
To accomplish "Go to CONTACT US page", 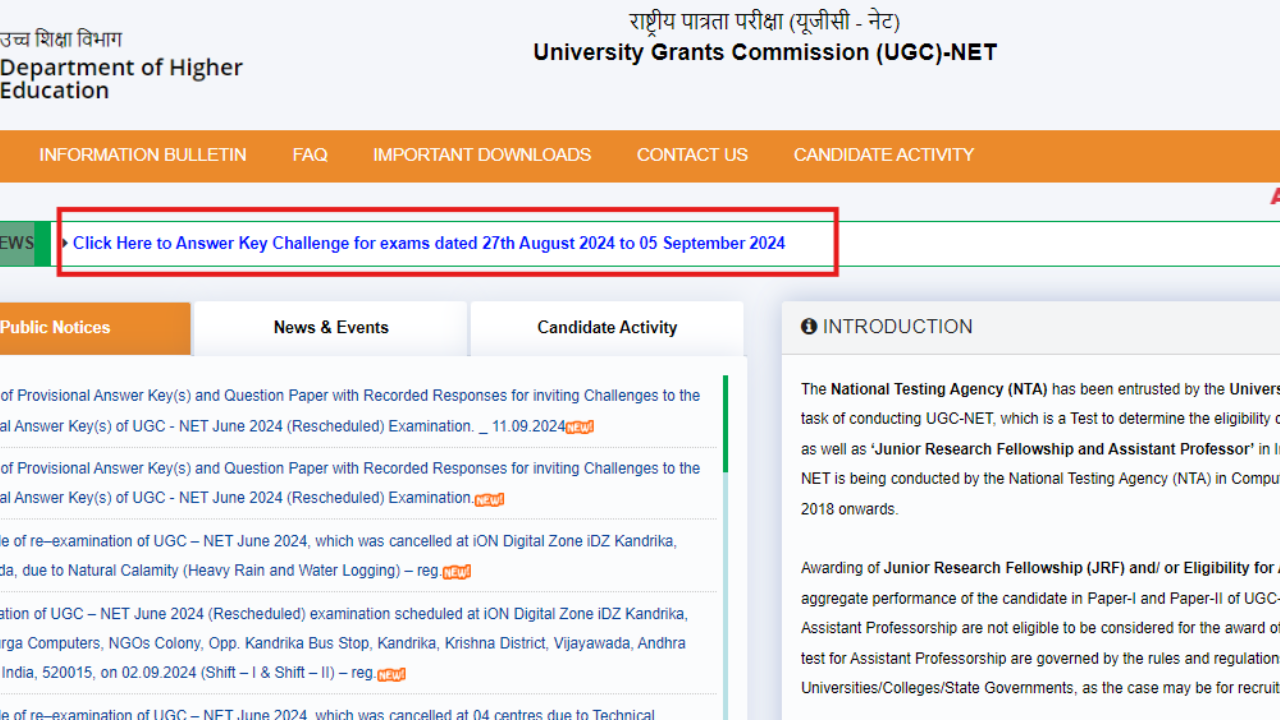I will [x=692, y=155].
